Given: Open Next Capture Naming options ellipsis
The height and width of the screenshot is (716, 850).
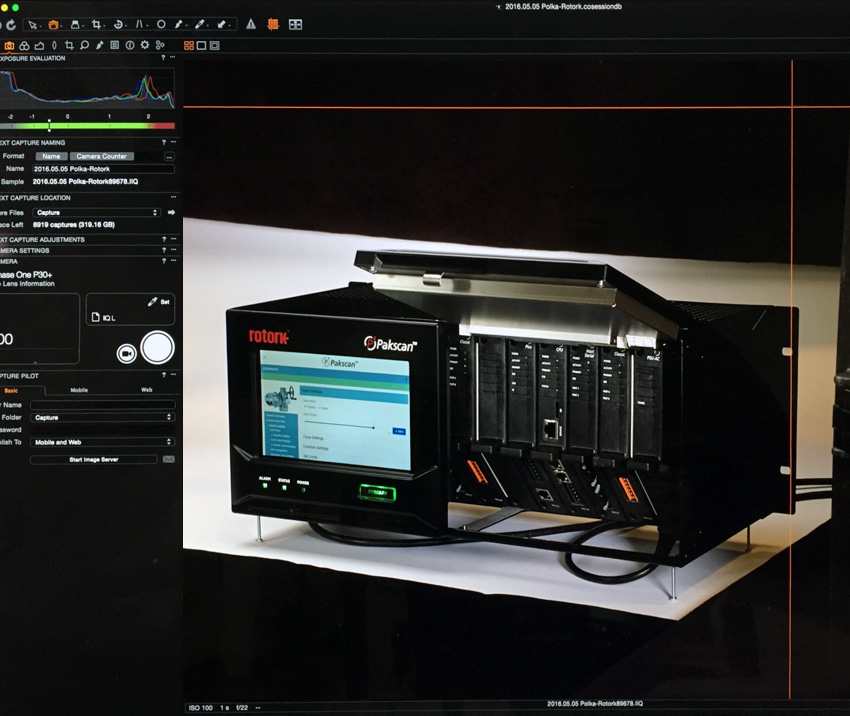Looking at the screenshot, I should click(x=173, y=143).
